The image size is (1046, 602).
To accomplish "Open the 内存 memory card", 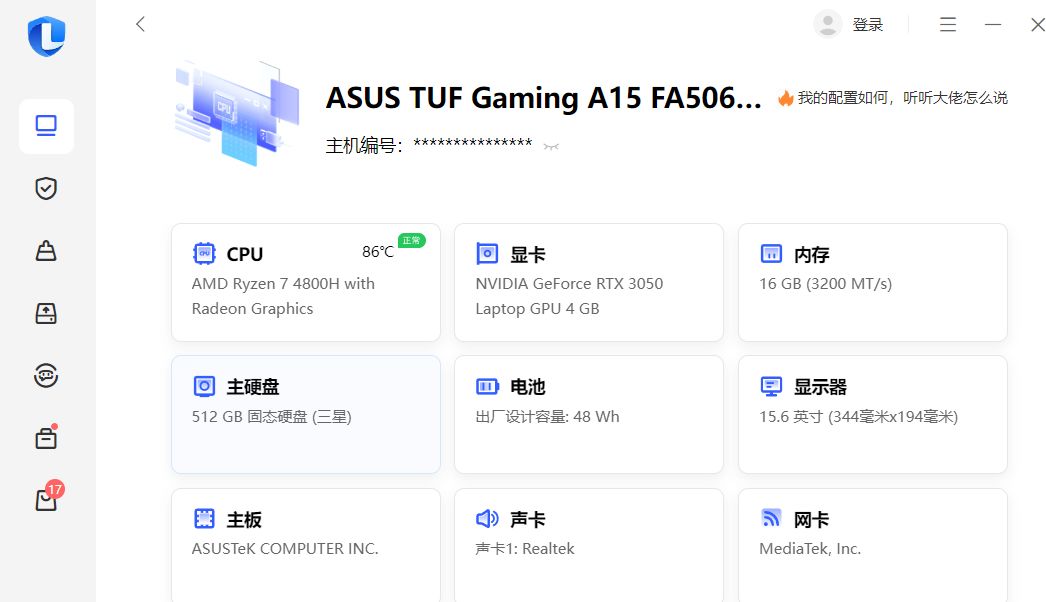I will pyautogui.click(x=873, y=282).
